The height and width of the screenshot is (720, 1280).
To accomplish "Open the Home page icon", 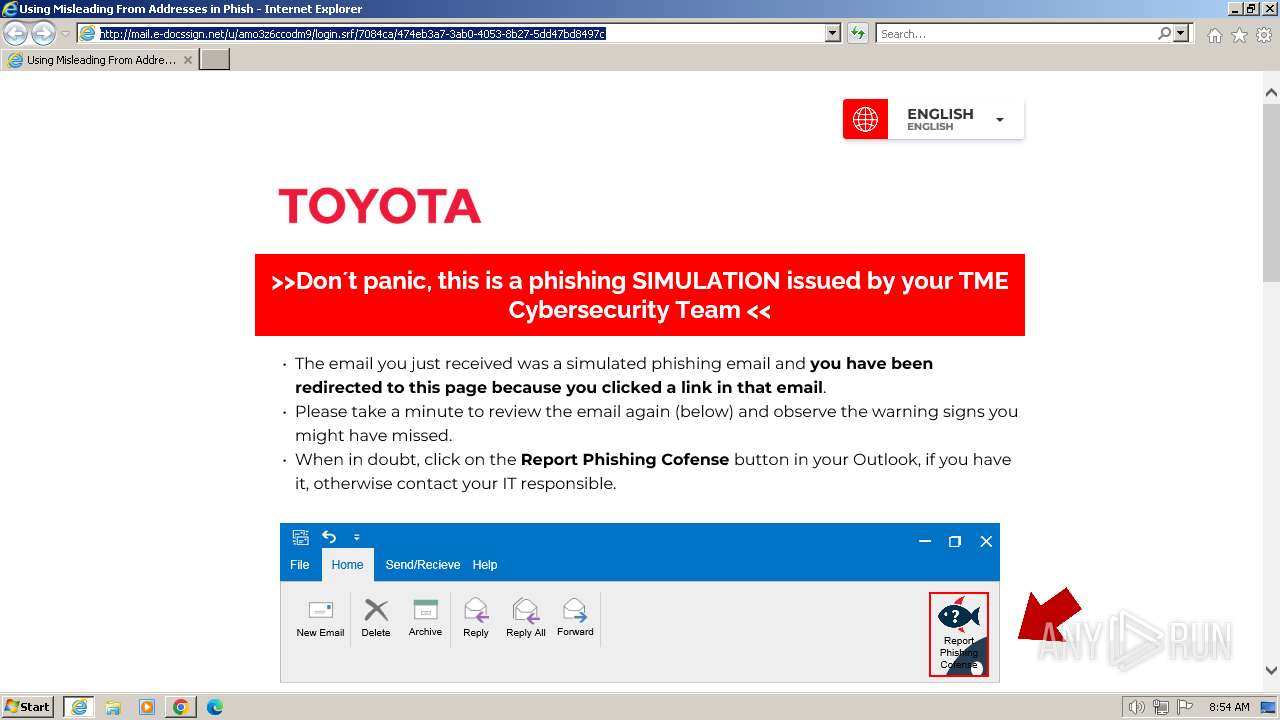I will [1214, 35].
